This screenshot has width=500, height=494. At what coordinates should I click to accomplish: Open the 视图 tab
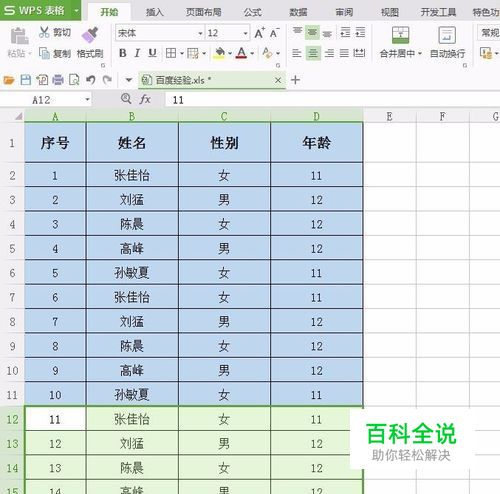tap(390, 12)
